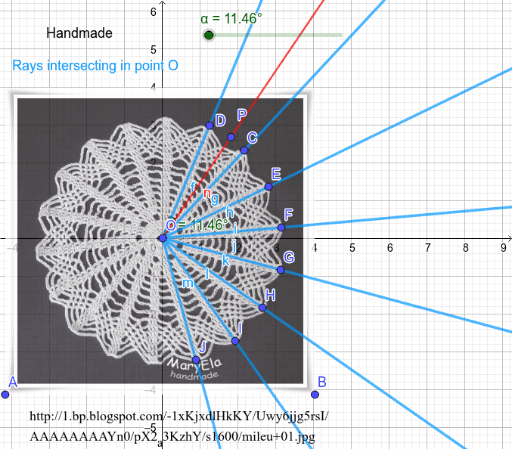Viewport: 512px width, 449px height.
Task: Click the "Handmade" title text
Action: (79, 33)
